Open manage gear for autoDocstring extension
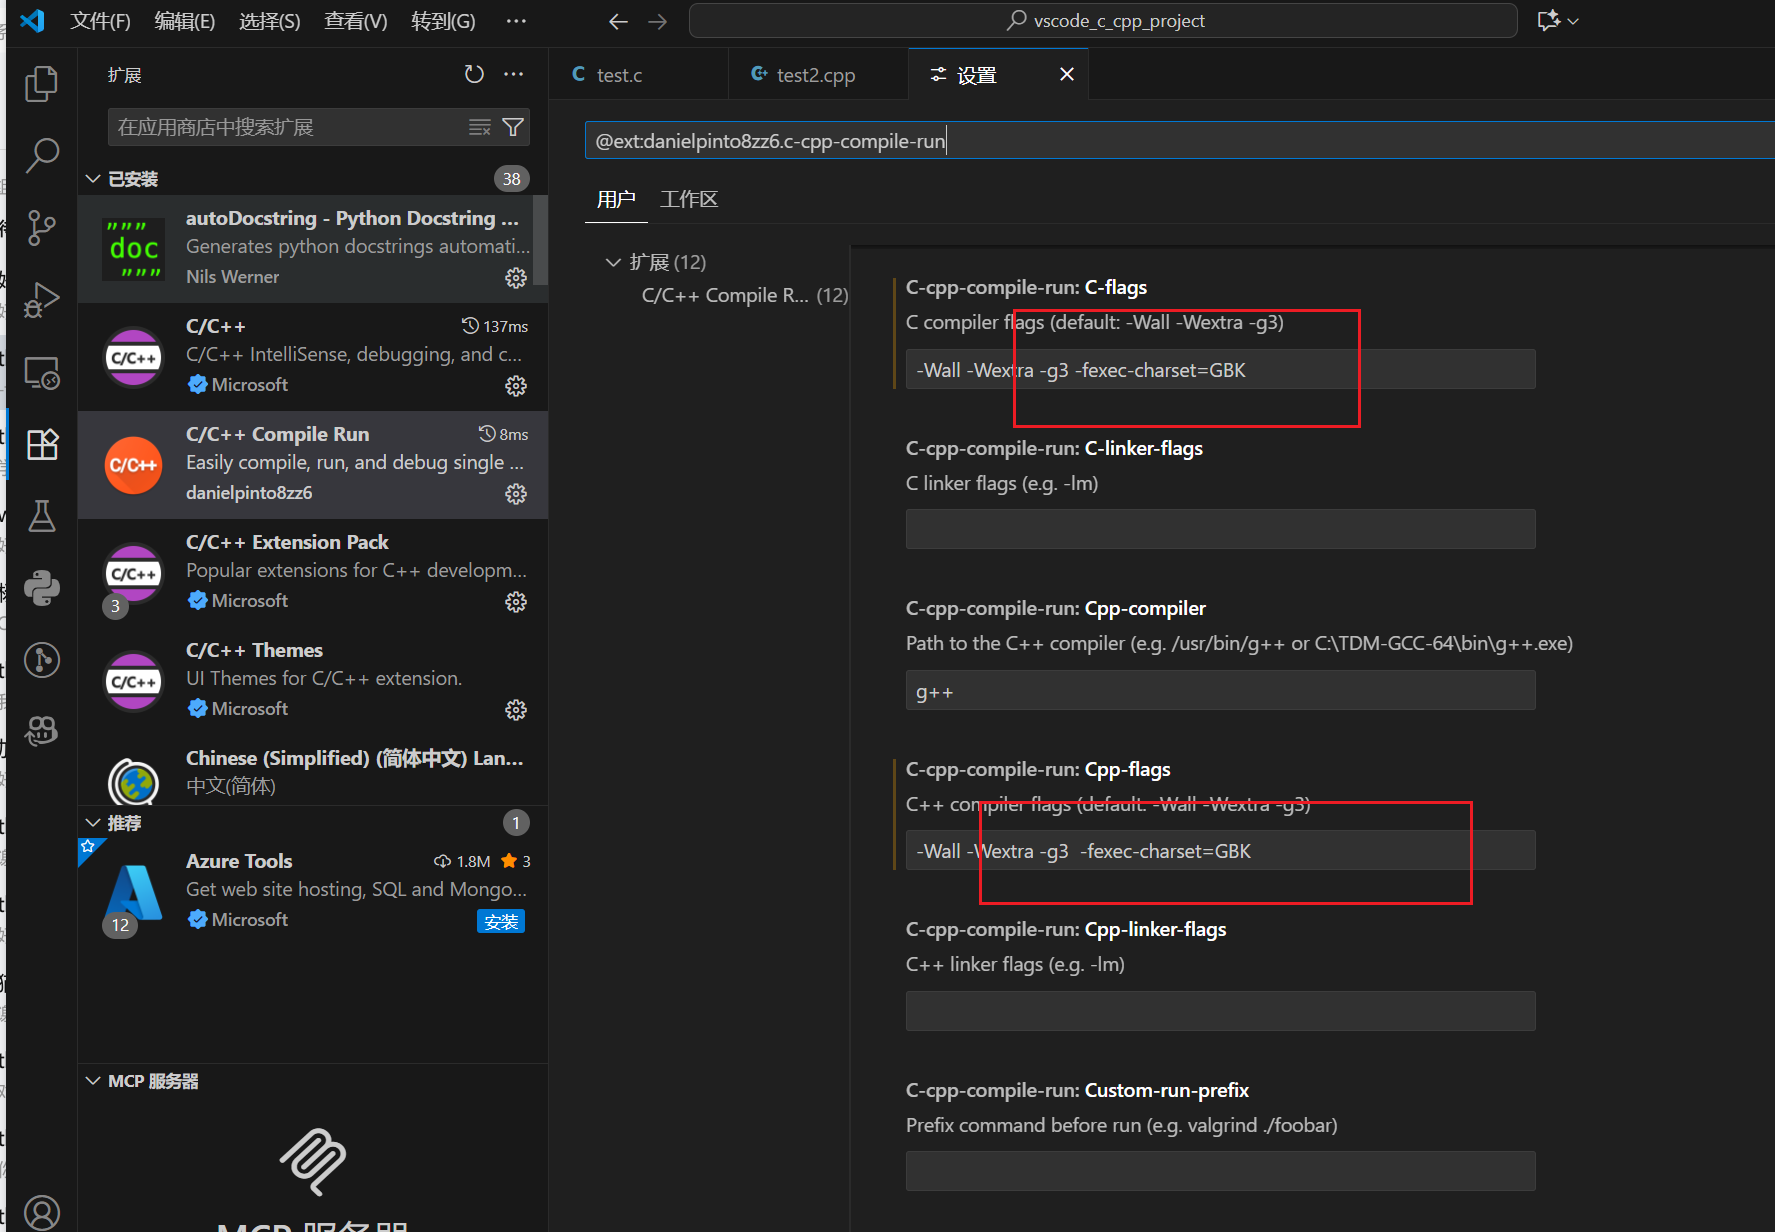 (x=516, y=277)
